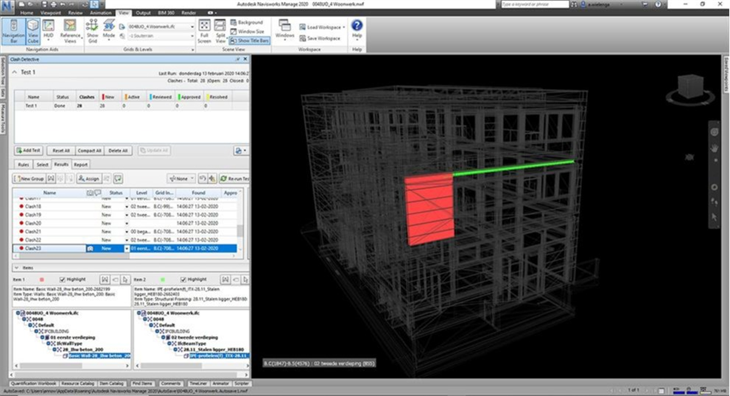Click the add comment icon next to Assign
Image resolution: width=730 pixels, height=396 pixels.
(x=118, y=179)
